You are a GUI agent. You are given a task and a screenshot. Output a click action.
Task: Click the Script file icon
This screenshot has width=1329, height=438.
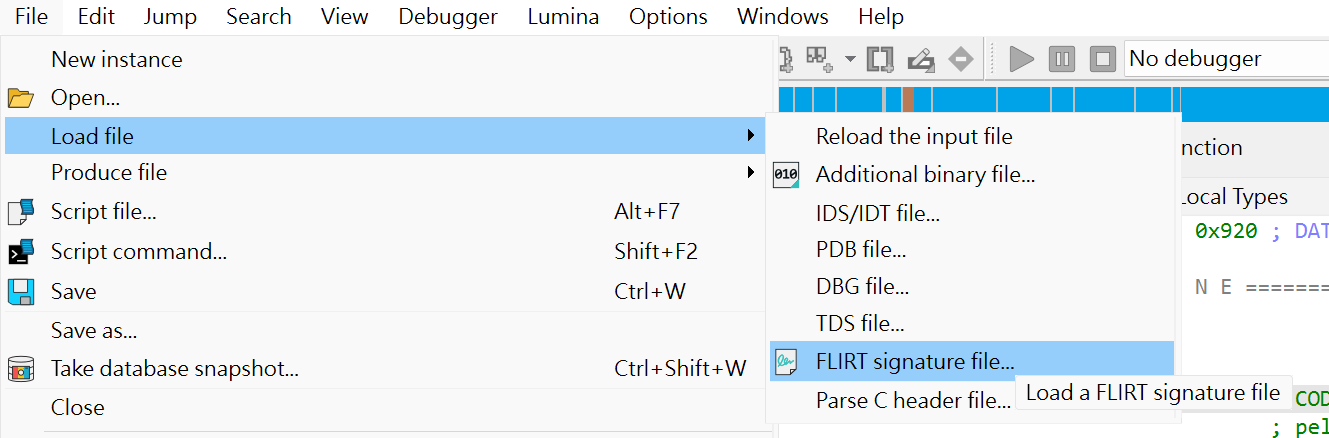21,212
